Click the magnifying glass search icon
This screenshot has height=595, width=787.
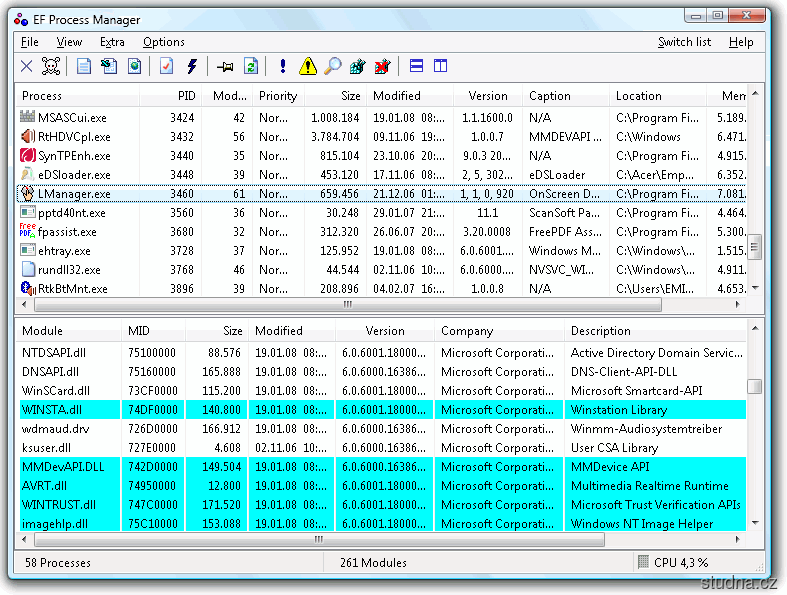332,67
